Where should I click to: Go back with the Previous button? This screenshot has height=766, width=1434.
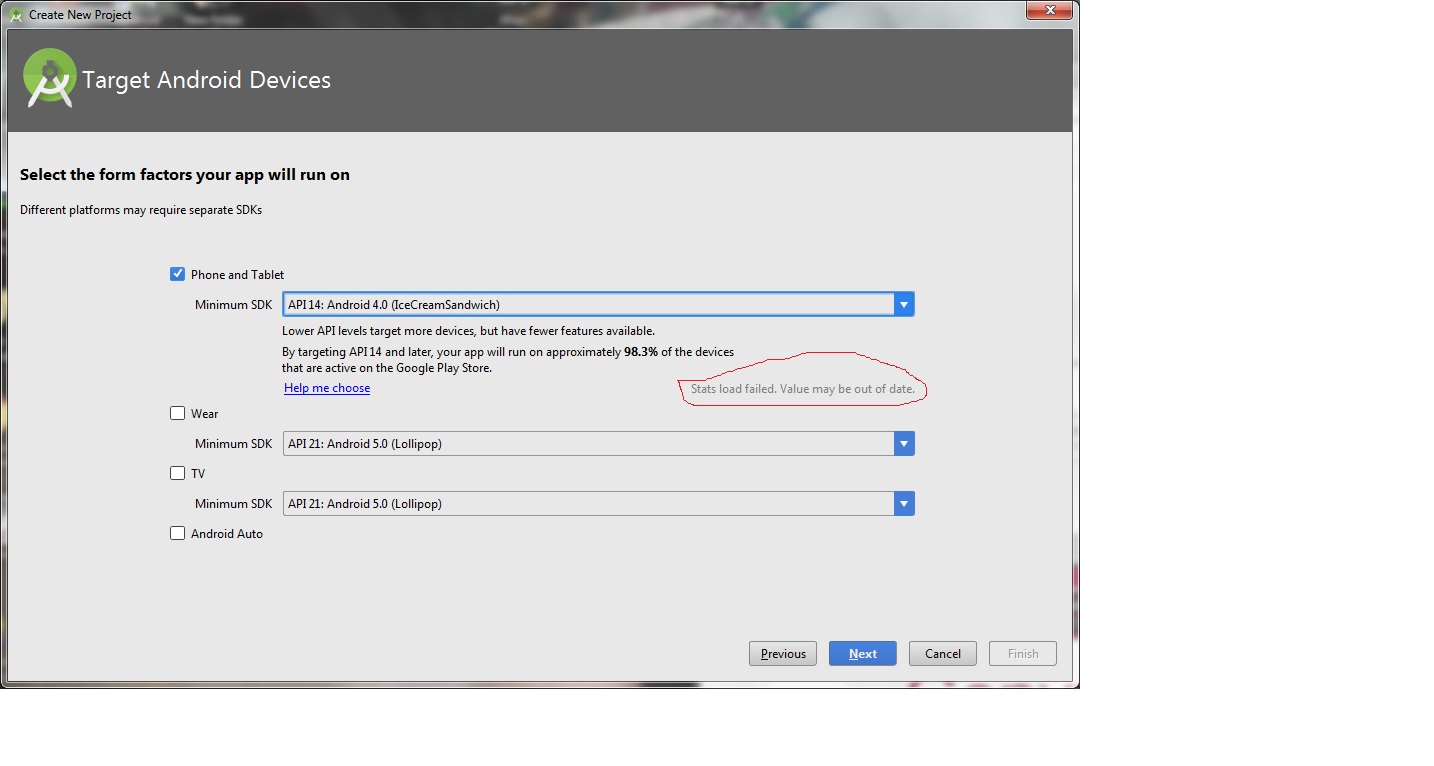(x=783, y=653)
